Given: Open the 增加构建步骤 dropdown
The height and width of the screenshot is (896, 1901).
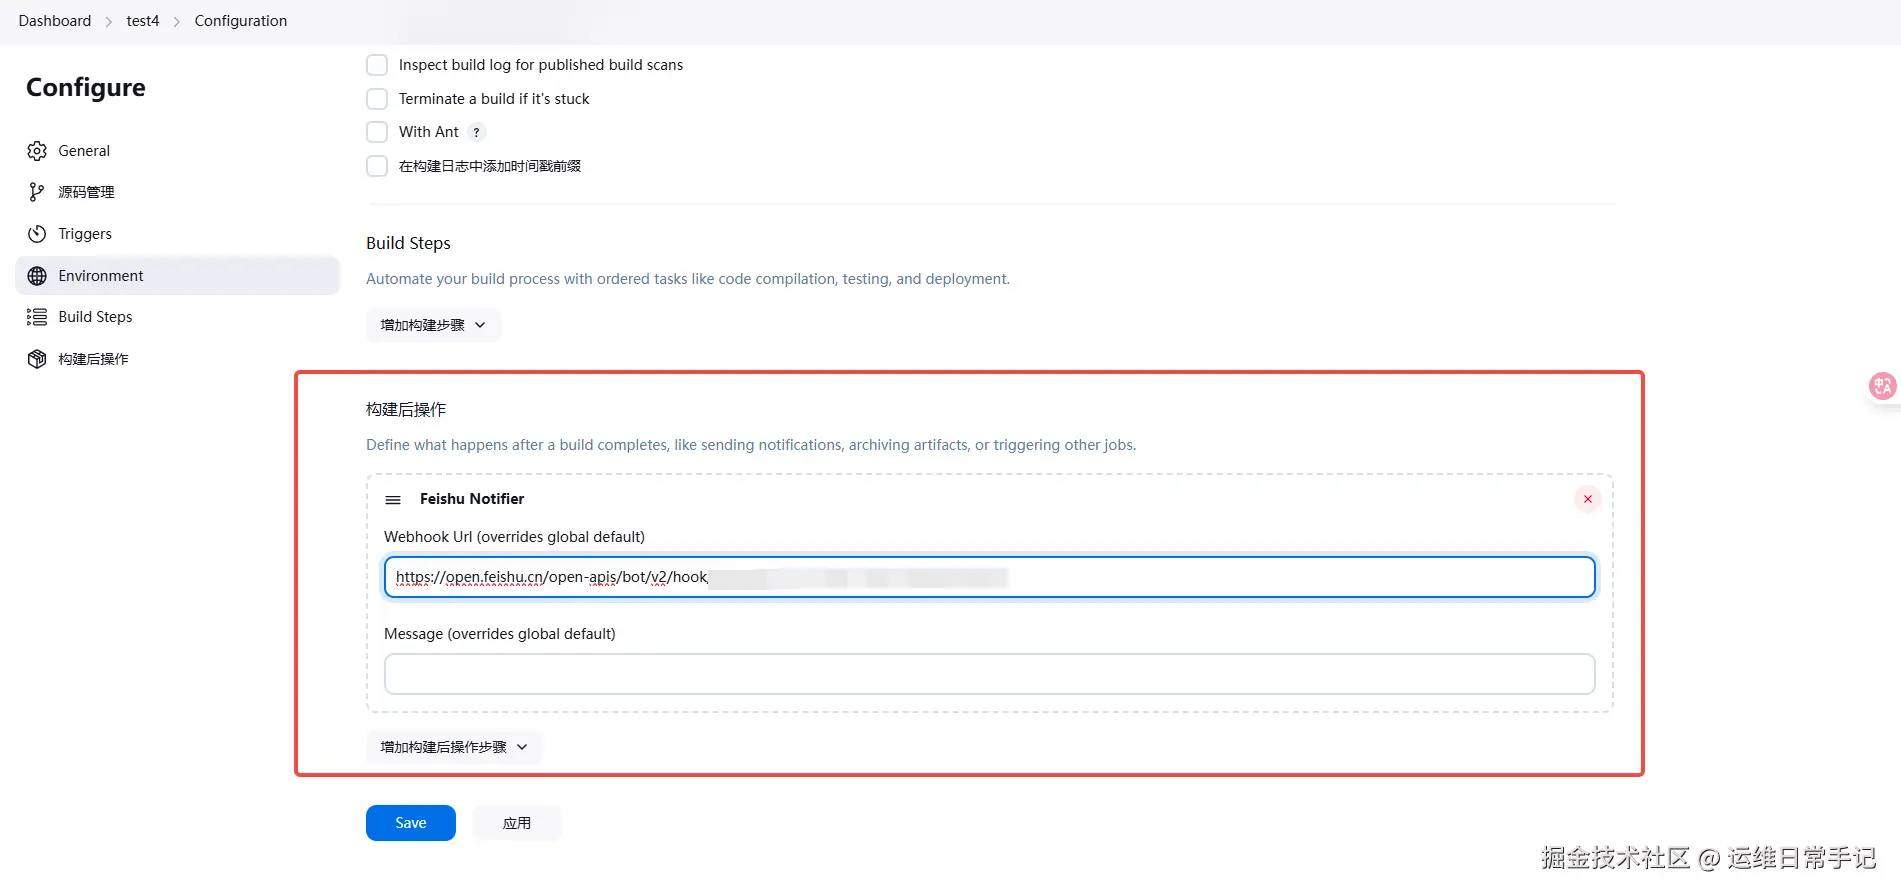Looking at the screenshot, I should point(433,325).
